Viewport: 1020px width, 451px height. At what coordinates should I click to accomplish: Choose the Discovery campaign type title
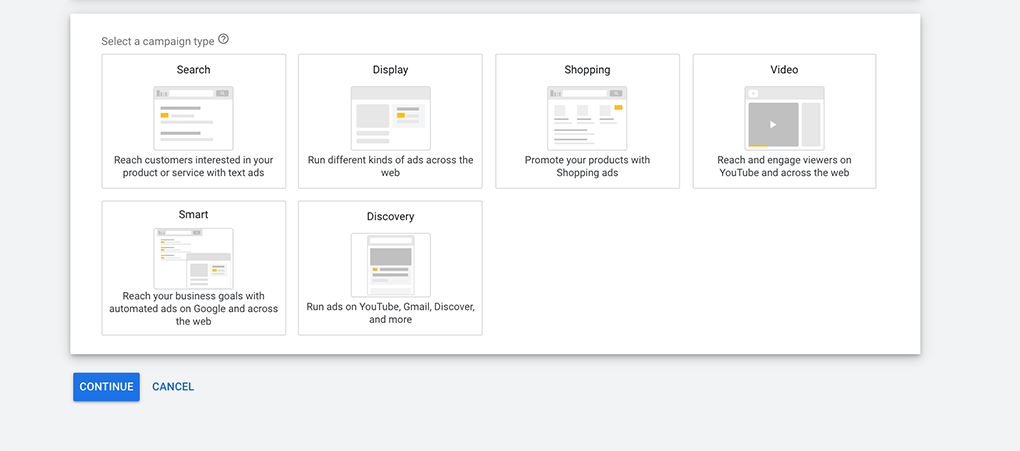pyautogui.click(x=390, y=217)
